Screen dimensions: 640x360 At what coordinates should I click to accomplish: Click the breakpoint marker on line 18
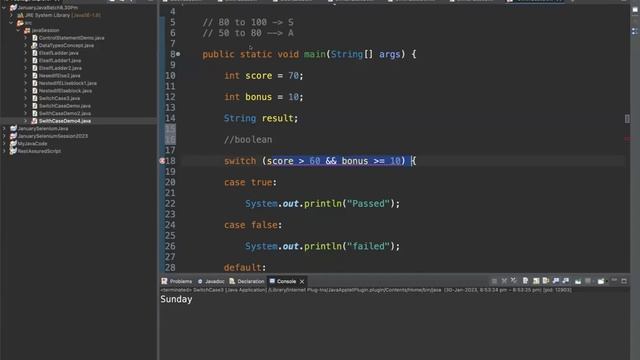click(x=162, y=161)
